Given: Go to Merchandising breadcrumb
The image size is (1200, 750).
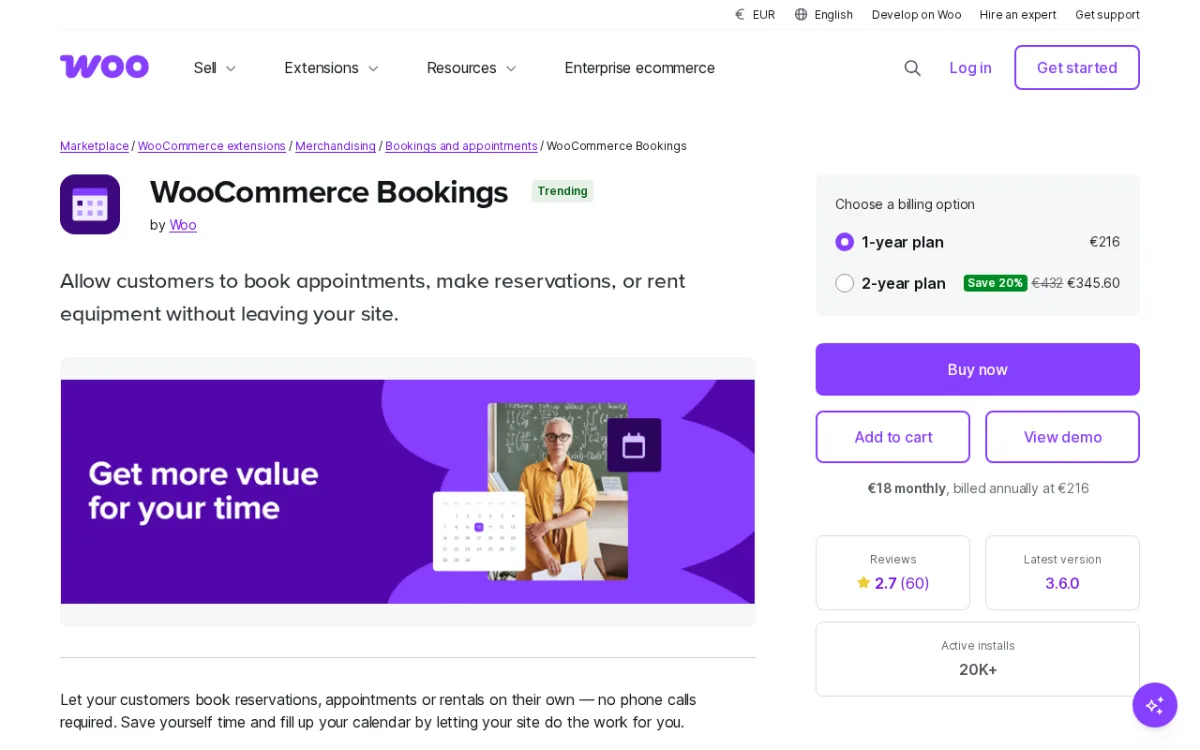Looking at the screenshot, I should tap(335, 146).
